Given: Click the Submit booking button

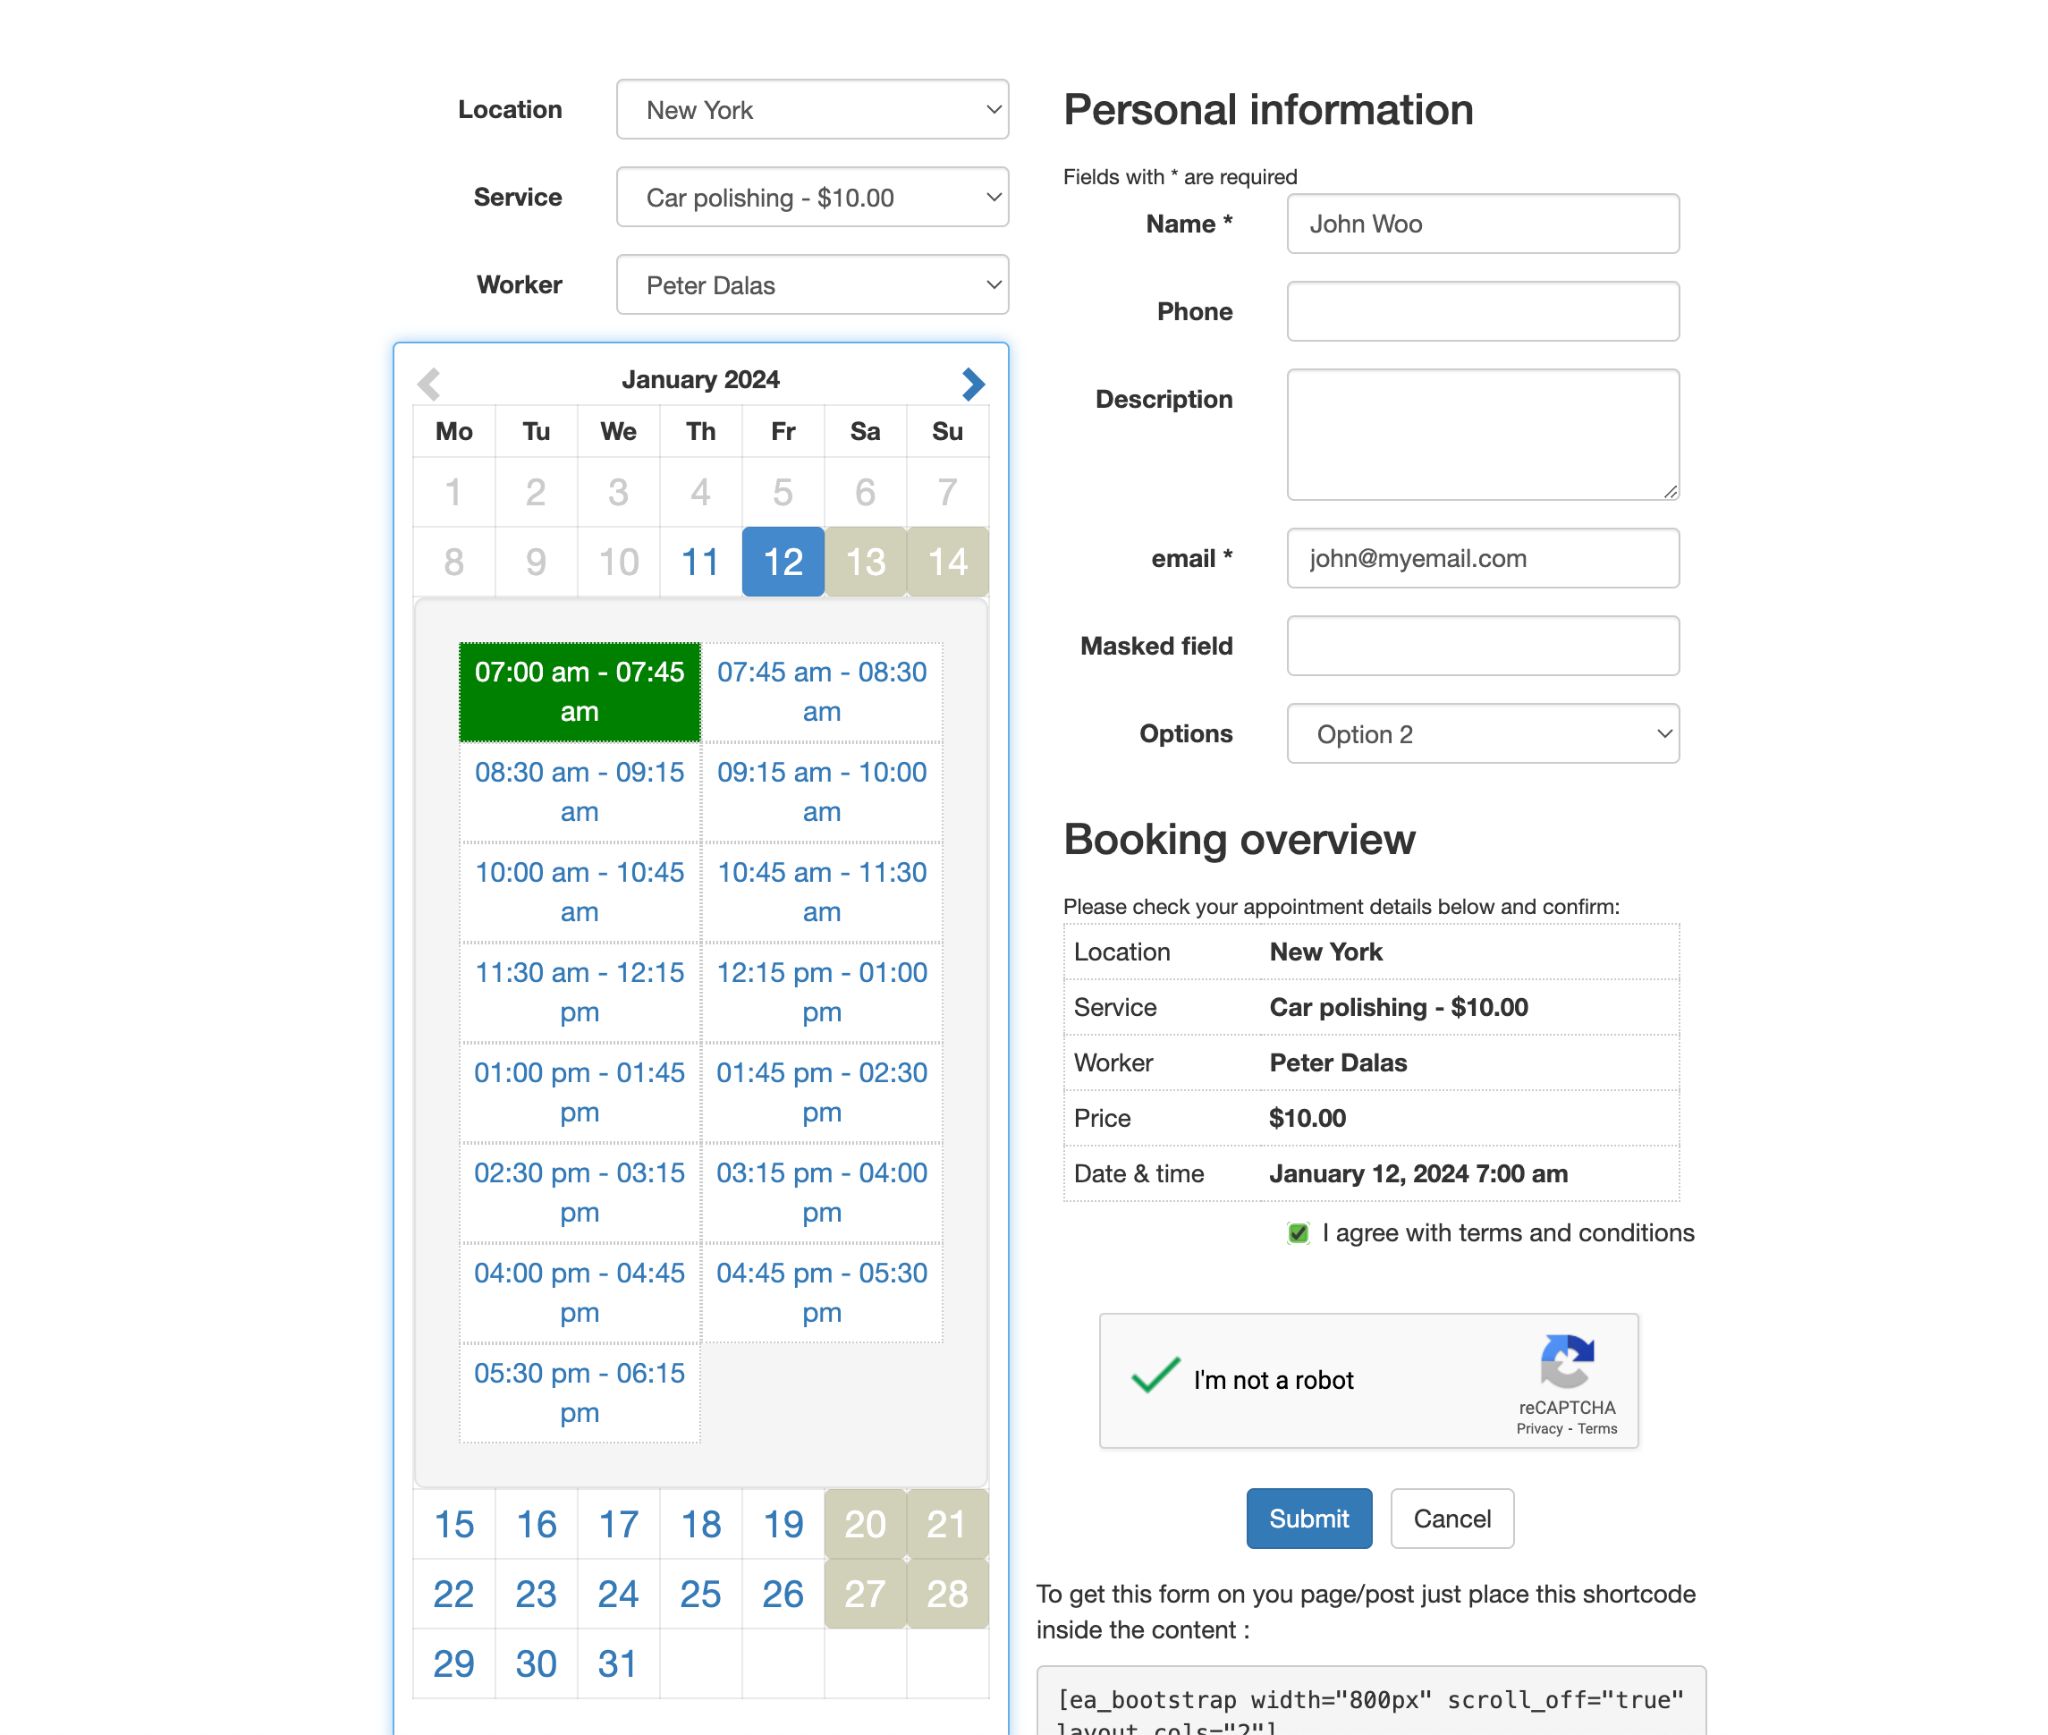Looking at the screenshot, I should pos(1308,1518).
